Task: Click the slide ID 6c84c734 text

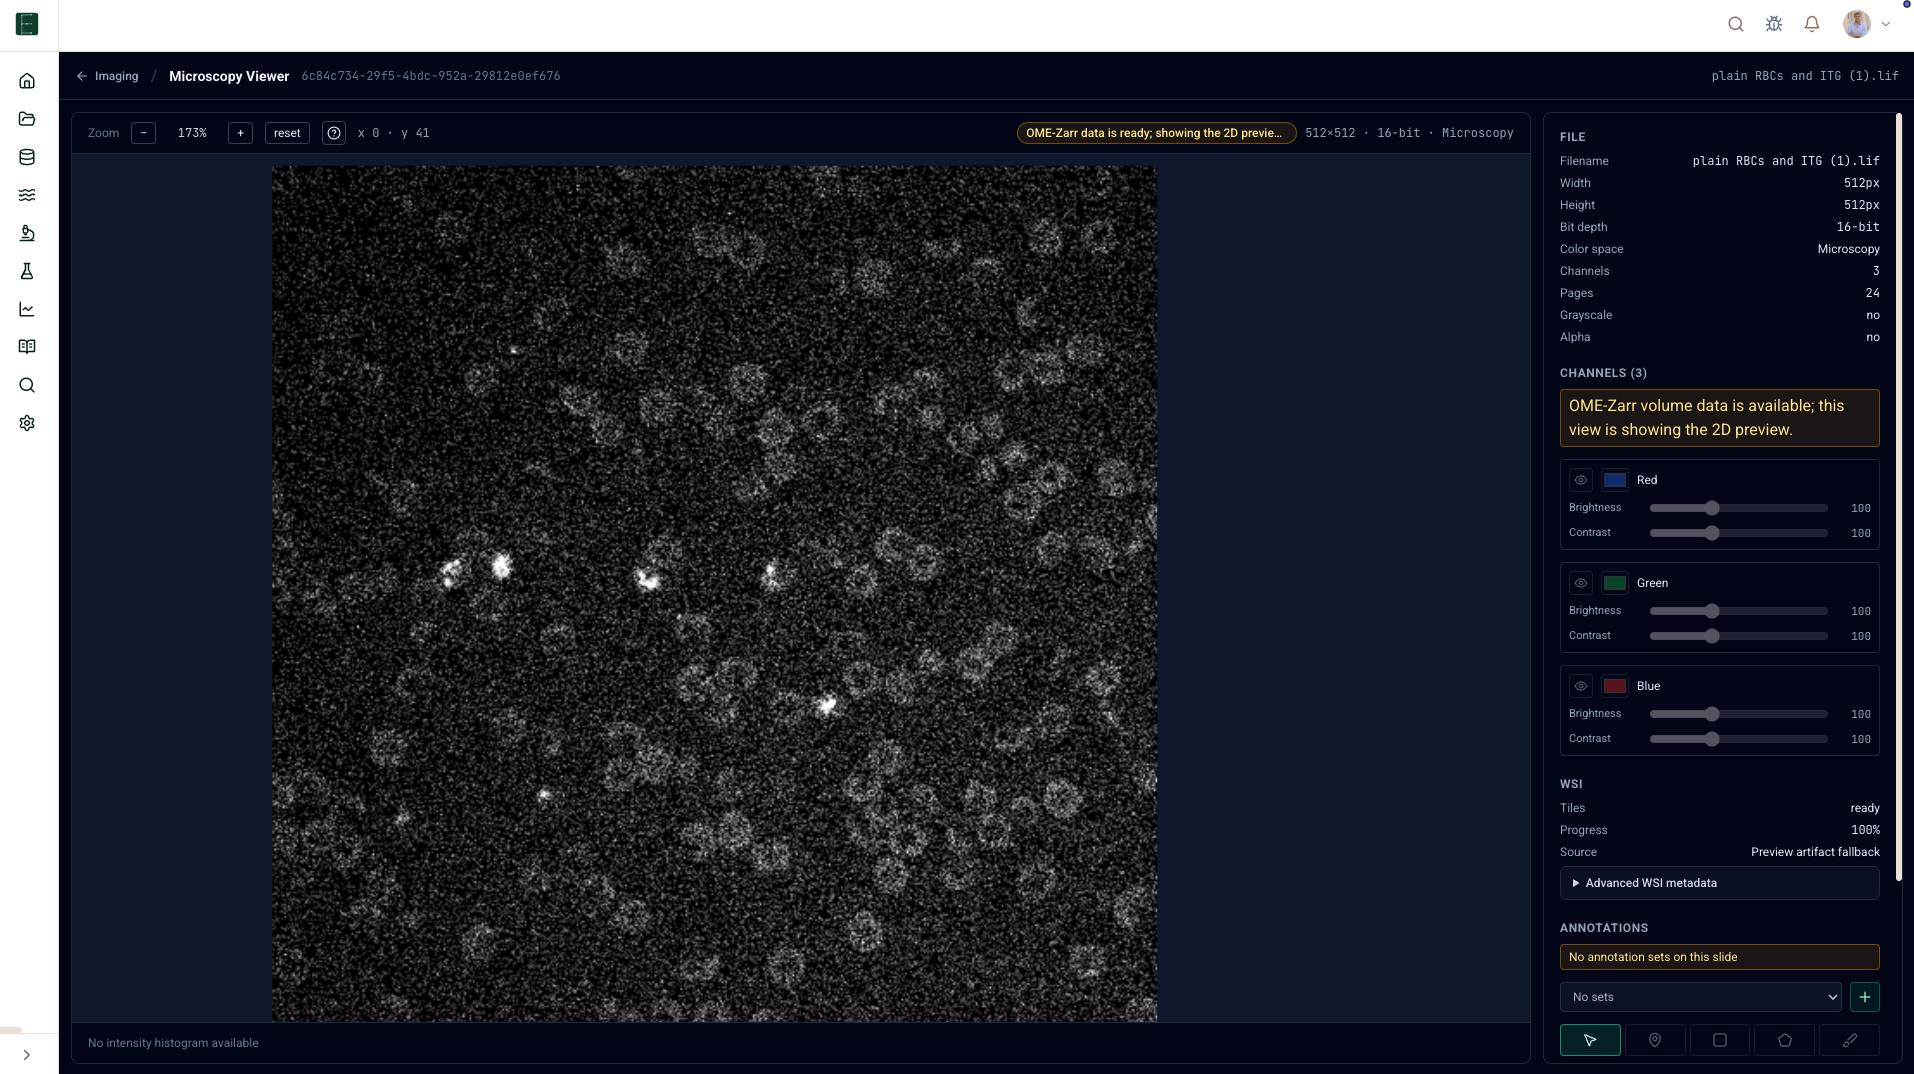Action: (x=431, y=76)
